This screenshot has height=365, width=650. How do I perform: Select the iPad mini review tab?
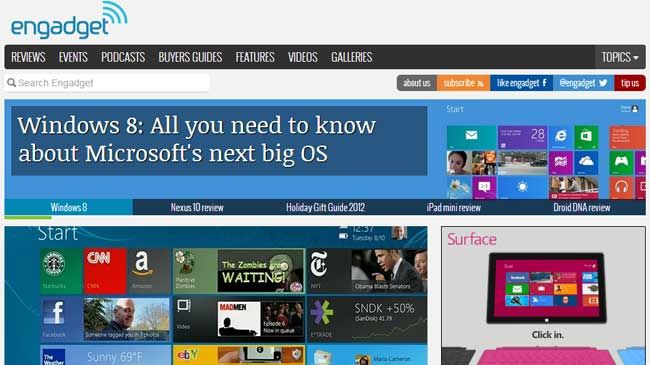[x=454, y=207]
